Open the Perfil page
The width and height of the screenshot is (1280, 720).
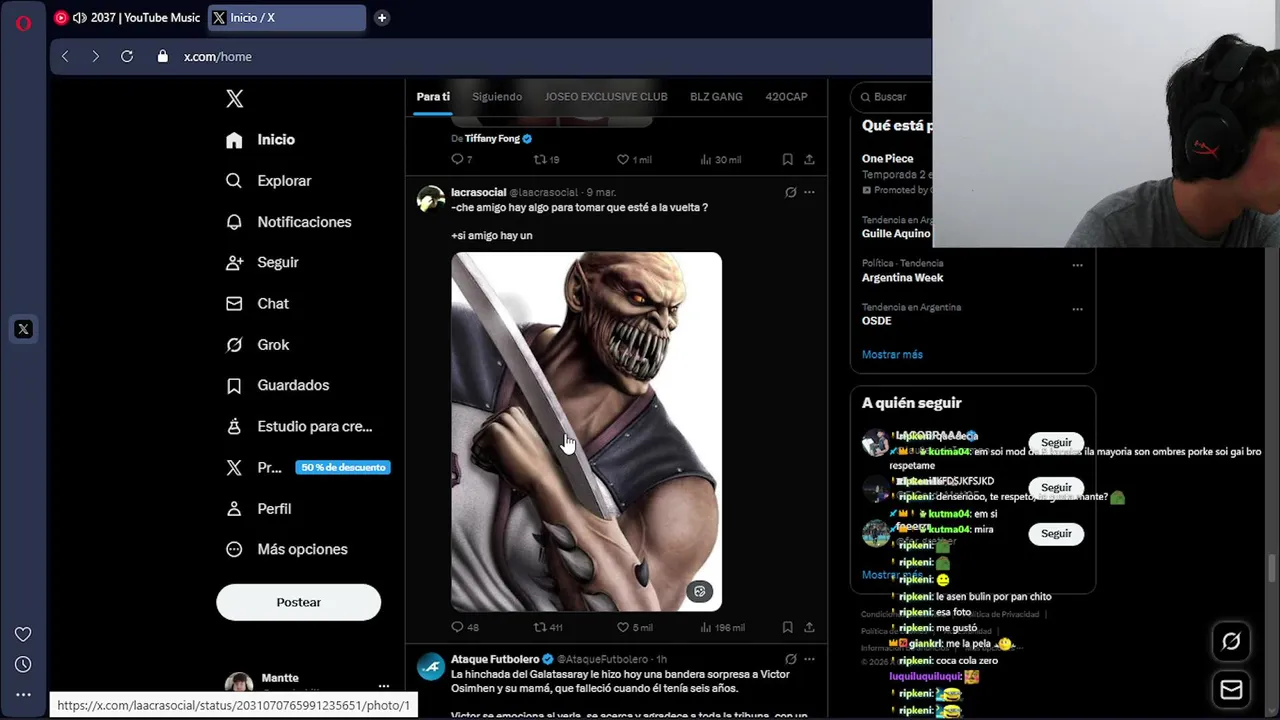click(258, 508)
